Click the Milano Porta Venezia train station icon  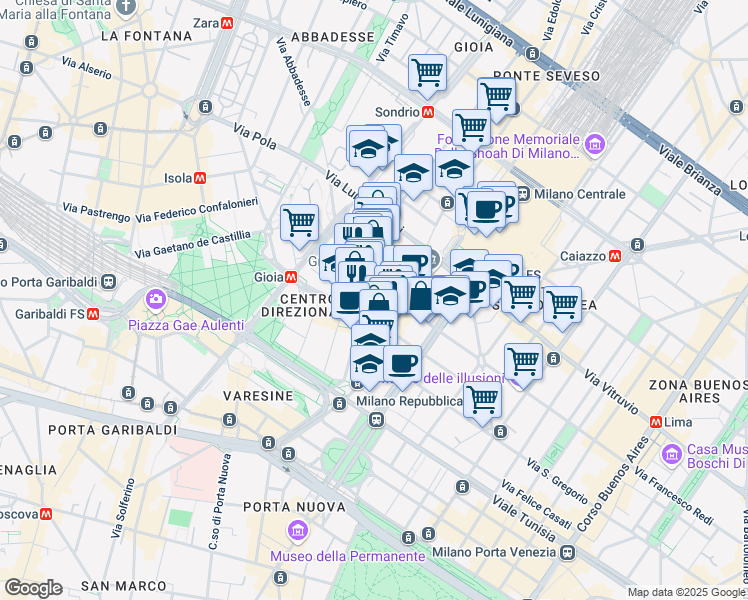coord(568,553)
